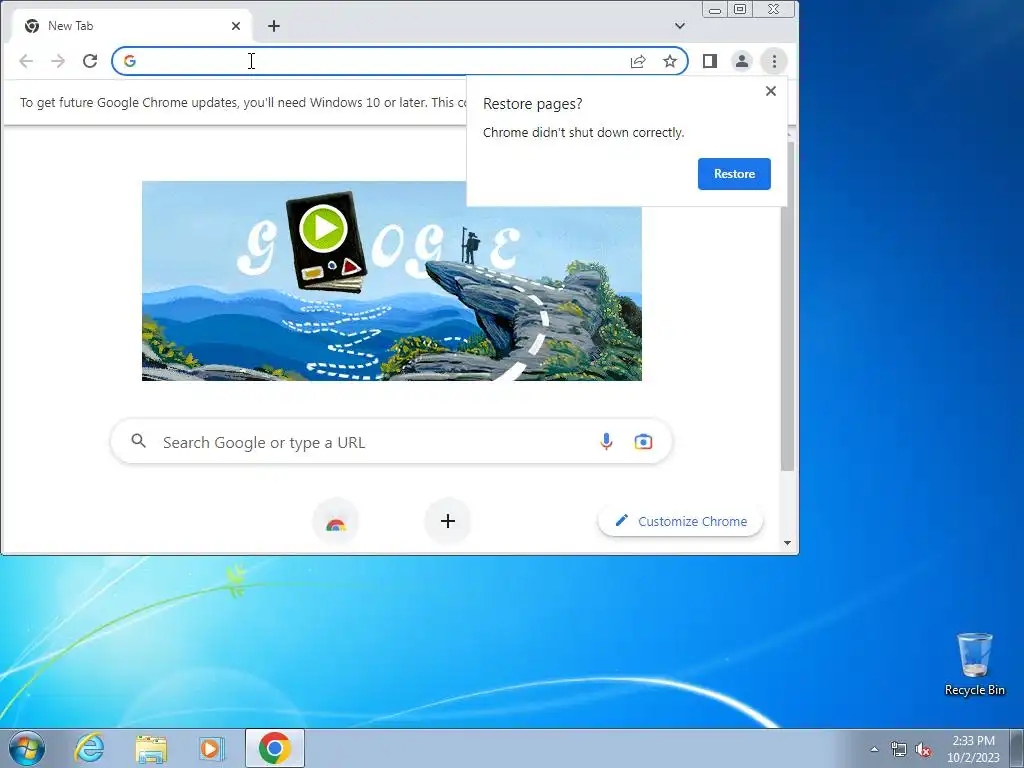Click the Restore button
Screen dimensions: 1024x768
tap(734, 174)
